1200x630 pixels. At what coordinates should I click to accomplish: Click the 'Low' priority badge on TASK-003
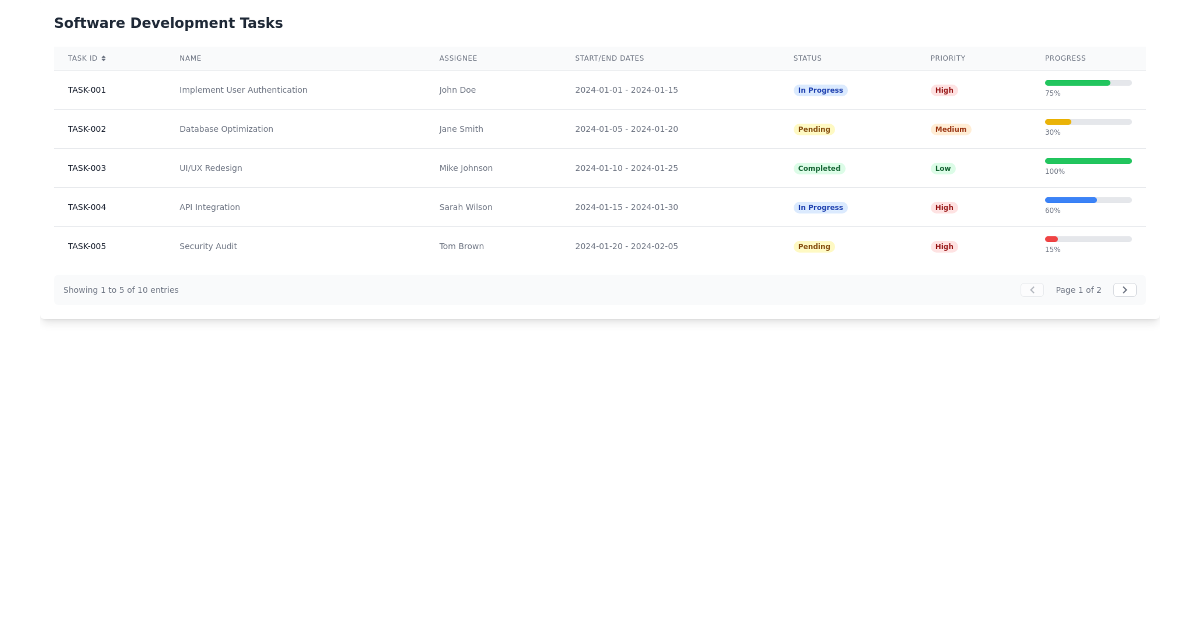pyautogui.click(x=942, y=168)
